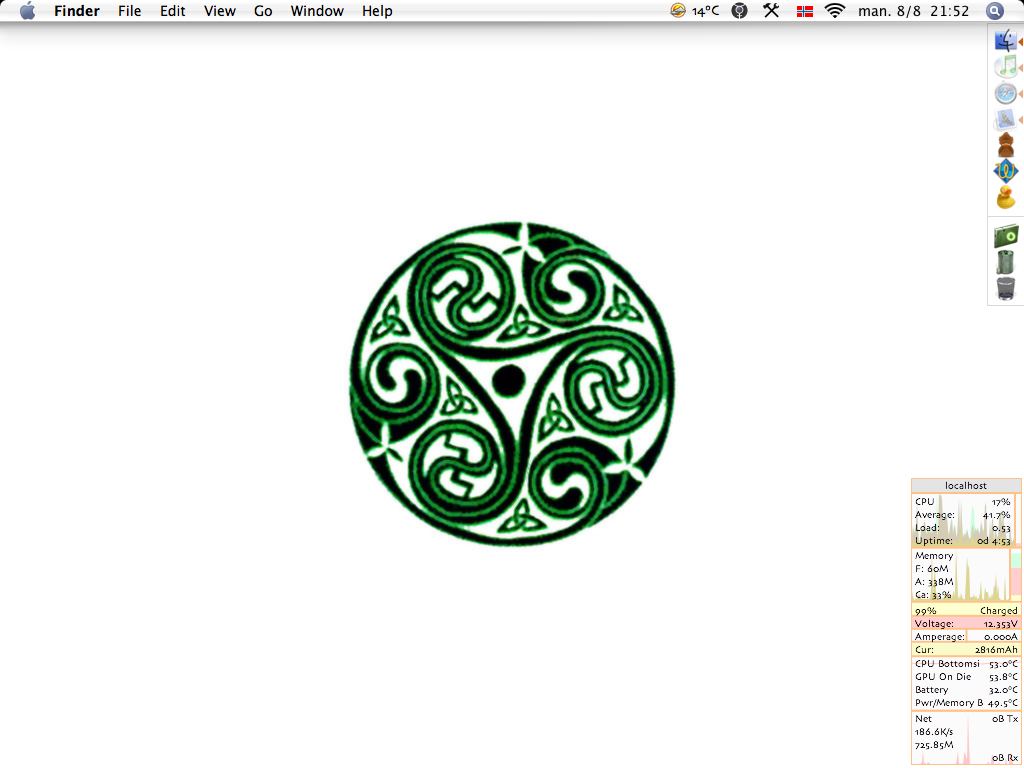Click the CPU 17% usage row

[963, 502]
